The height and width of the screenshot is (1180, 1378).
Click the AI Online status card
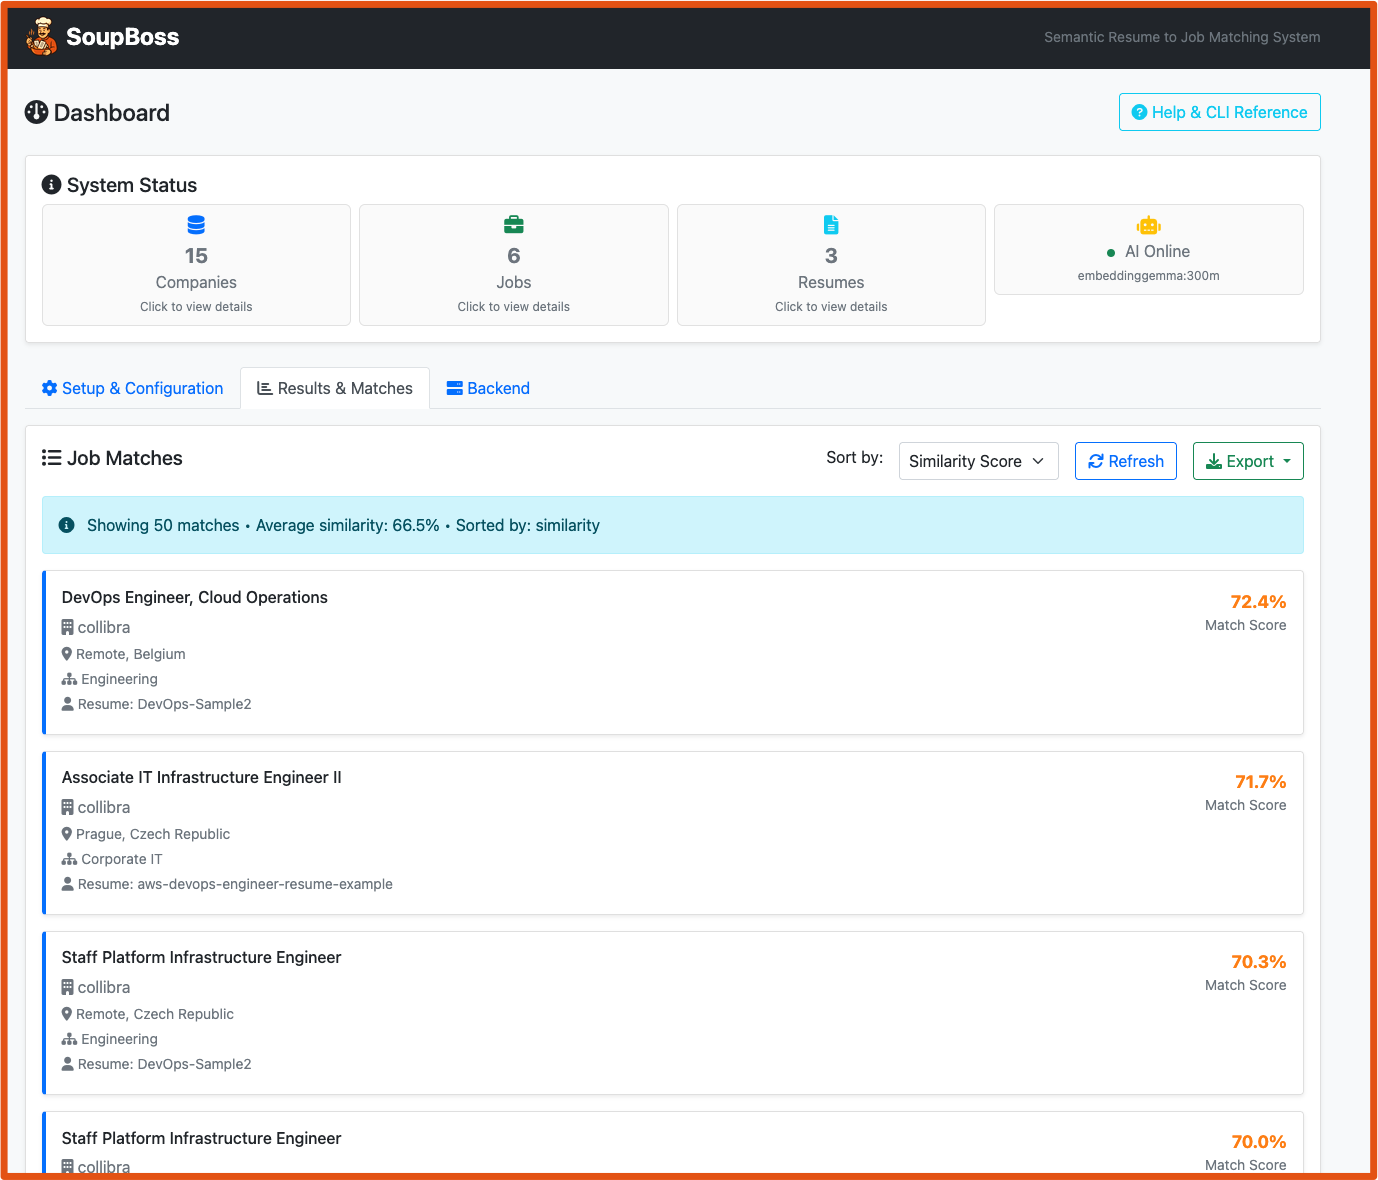1149,250
